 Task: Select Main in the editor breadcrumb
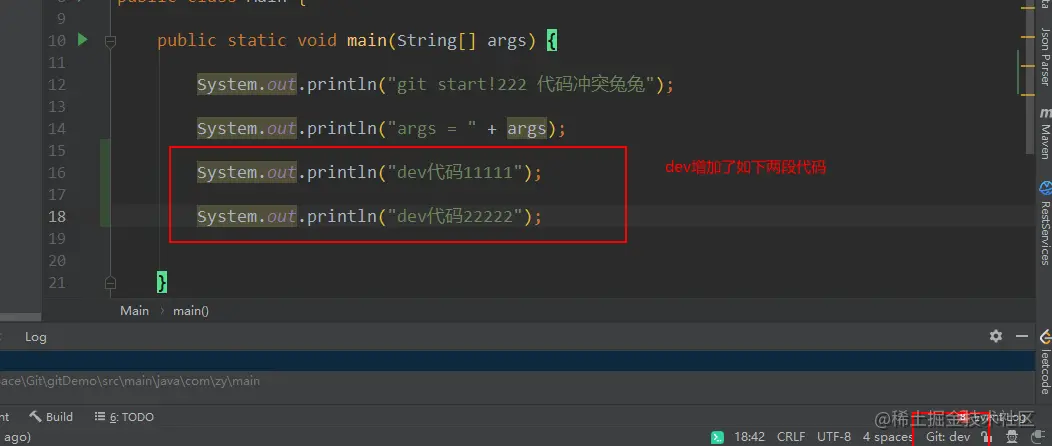tap(134, 311)
